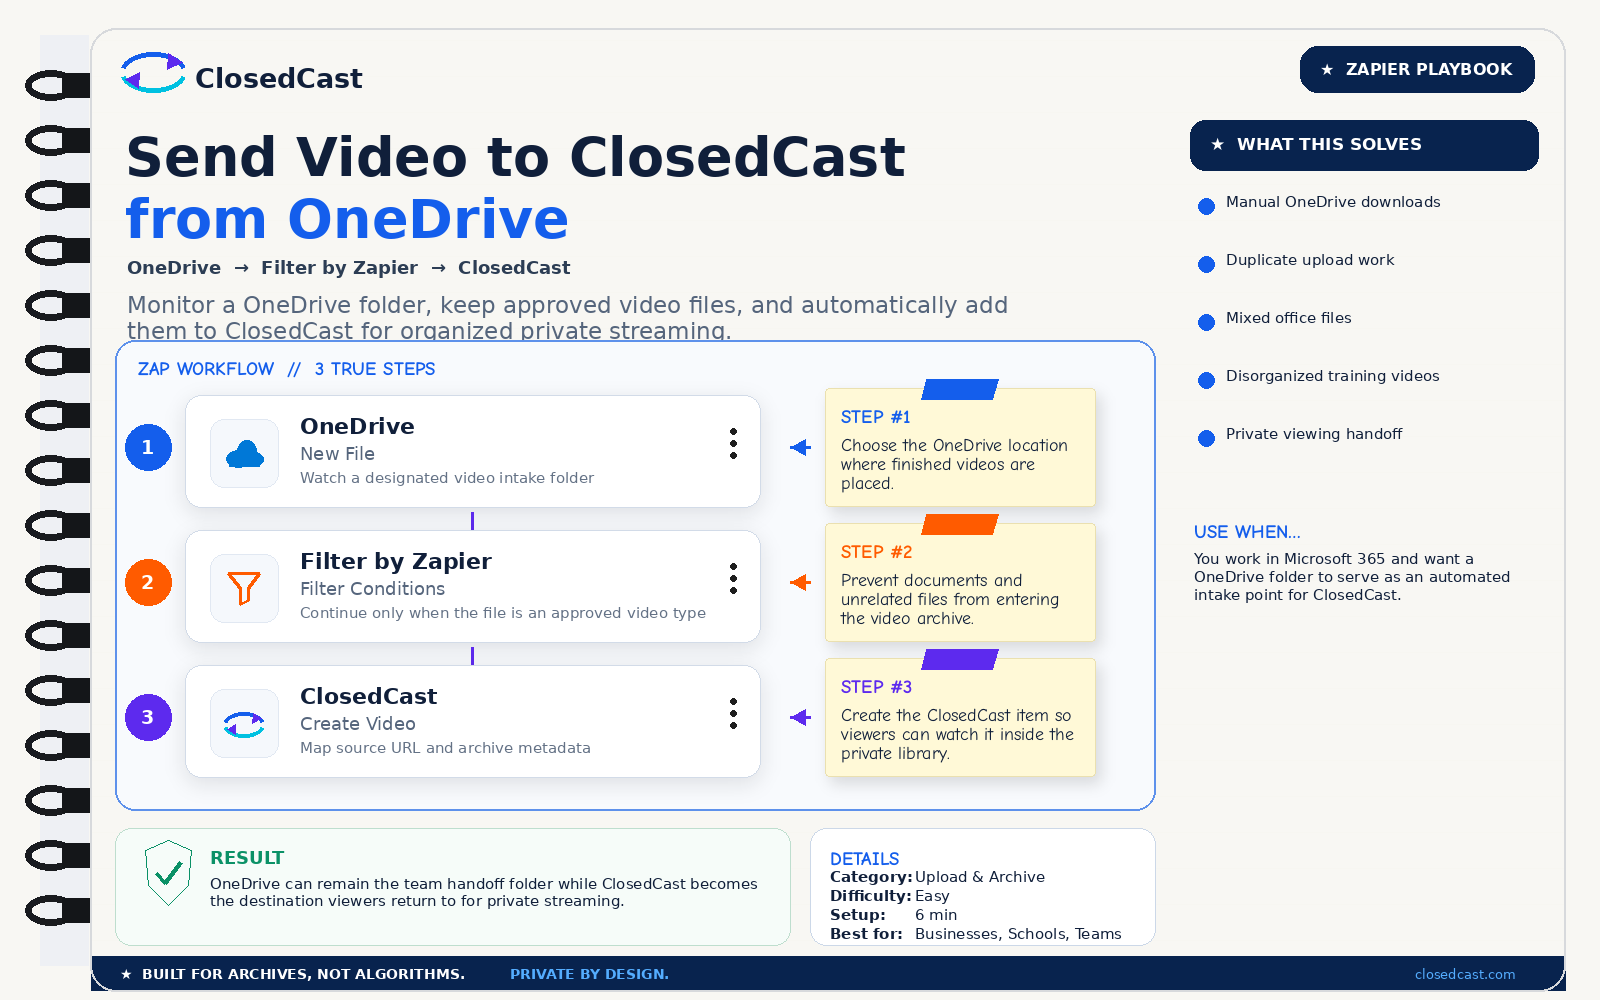Click the 'Best for: Businesses, Schools, Teams' row
The image size is (1600, 1000).
[x=976, y=934]
